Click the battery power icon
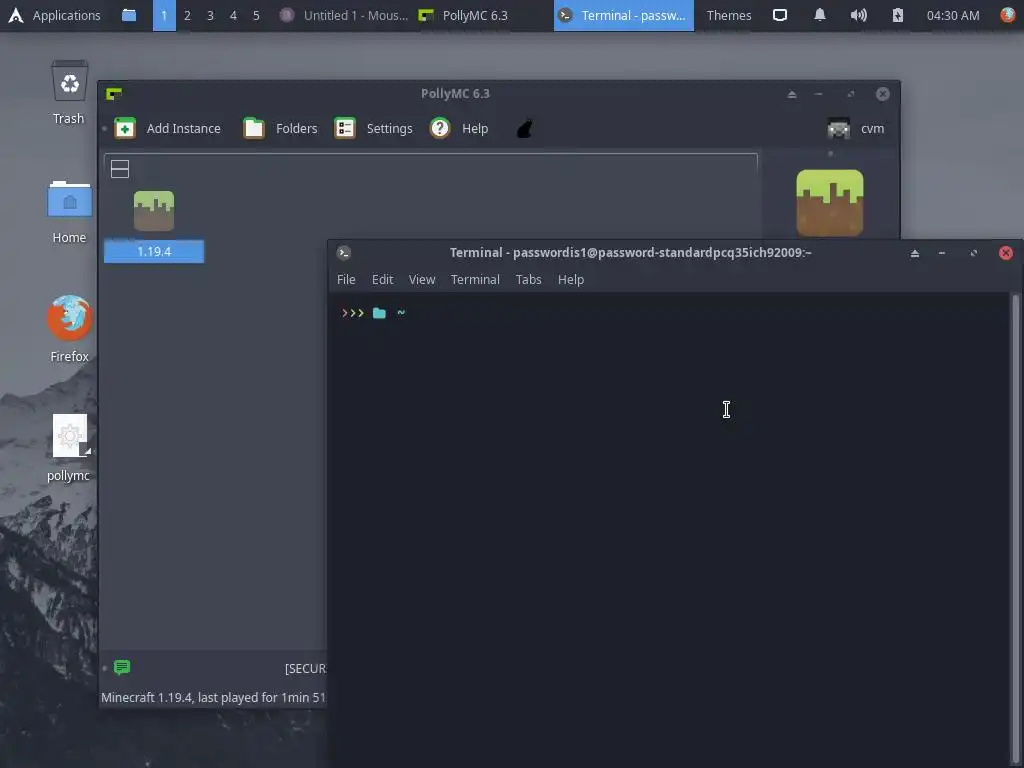This screenshot has width=1024, height=768. click(x=898, y=15)
